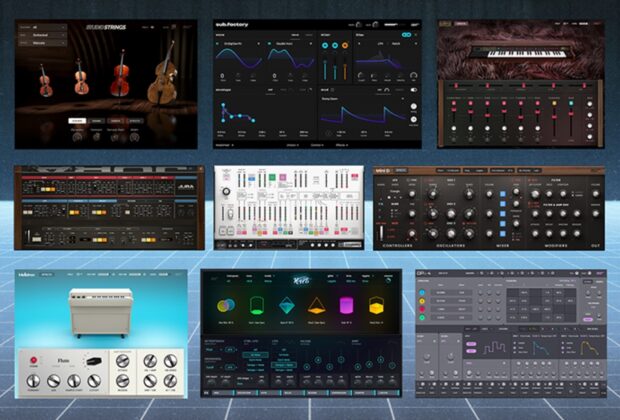
Task: Toggle the yellow button on the fur synth mixer
Action: click(554, 104)
